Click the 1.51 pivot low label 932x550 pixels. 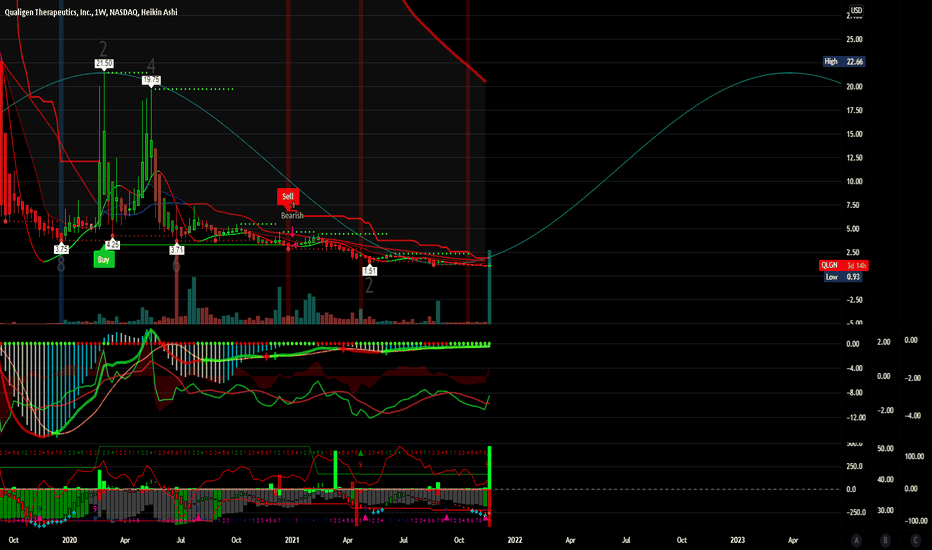point(369,271)
